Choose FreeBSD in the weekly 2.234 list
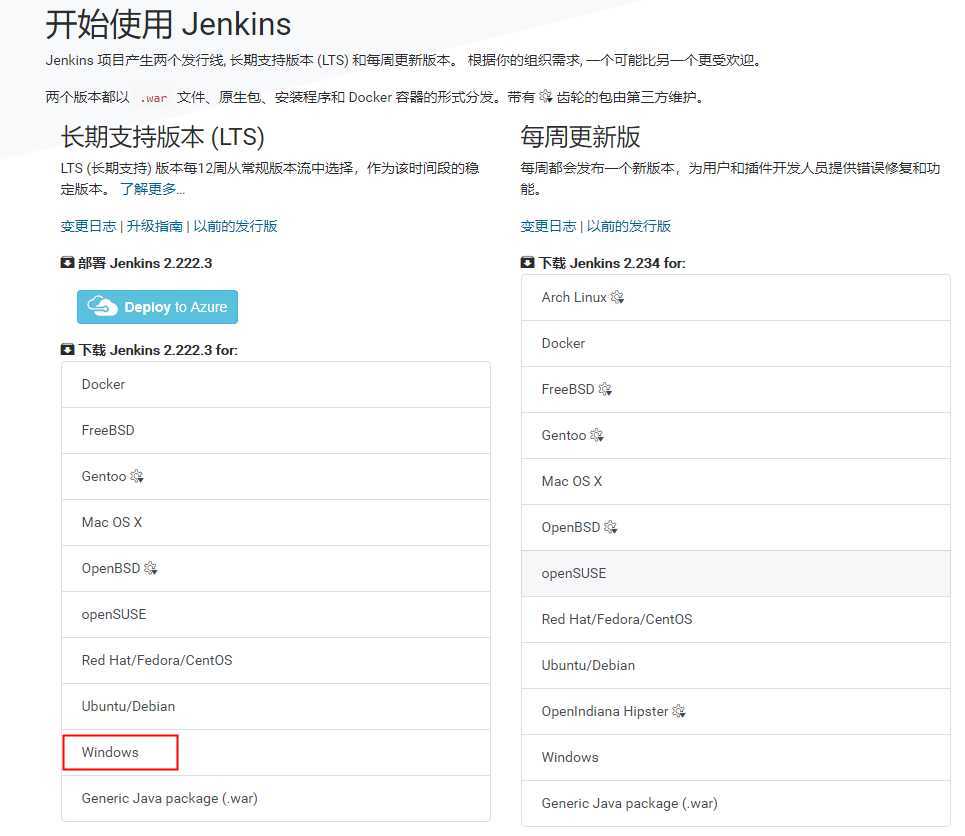 (735, 390)
